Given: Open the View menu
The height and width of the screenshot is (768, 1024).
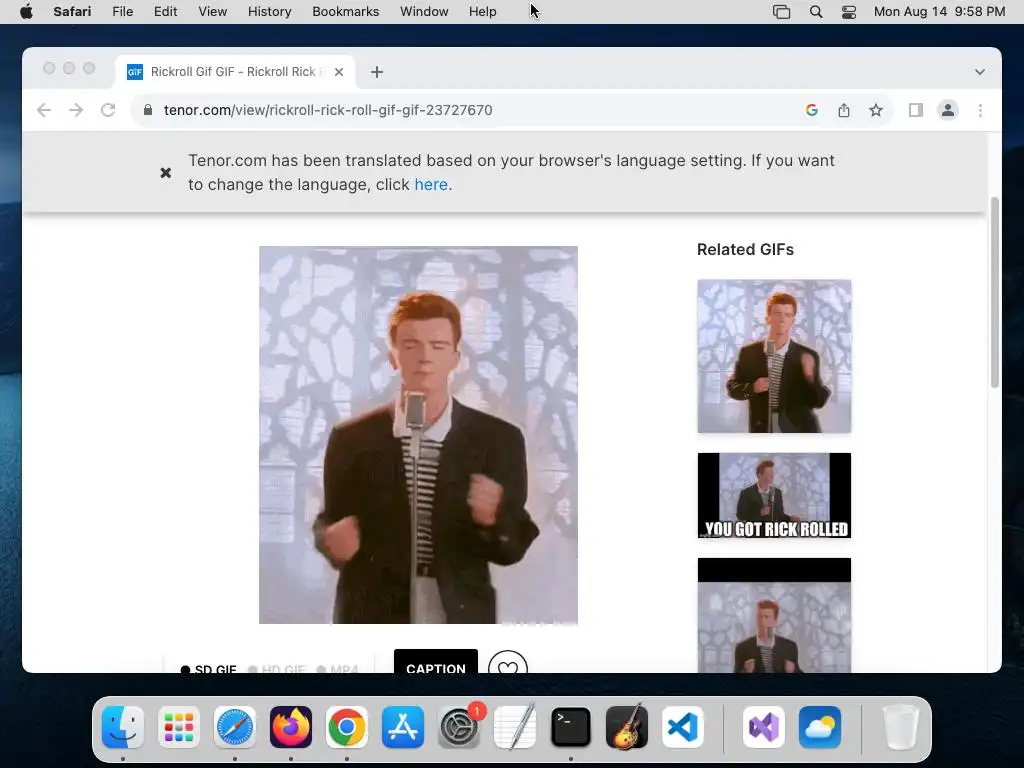Looking at the screenshot, I should 212,12.
